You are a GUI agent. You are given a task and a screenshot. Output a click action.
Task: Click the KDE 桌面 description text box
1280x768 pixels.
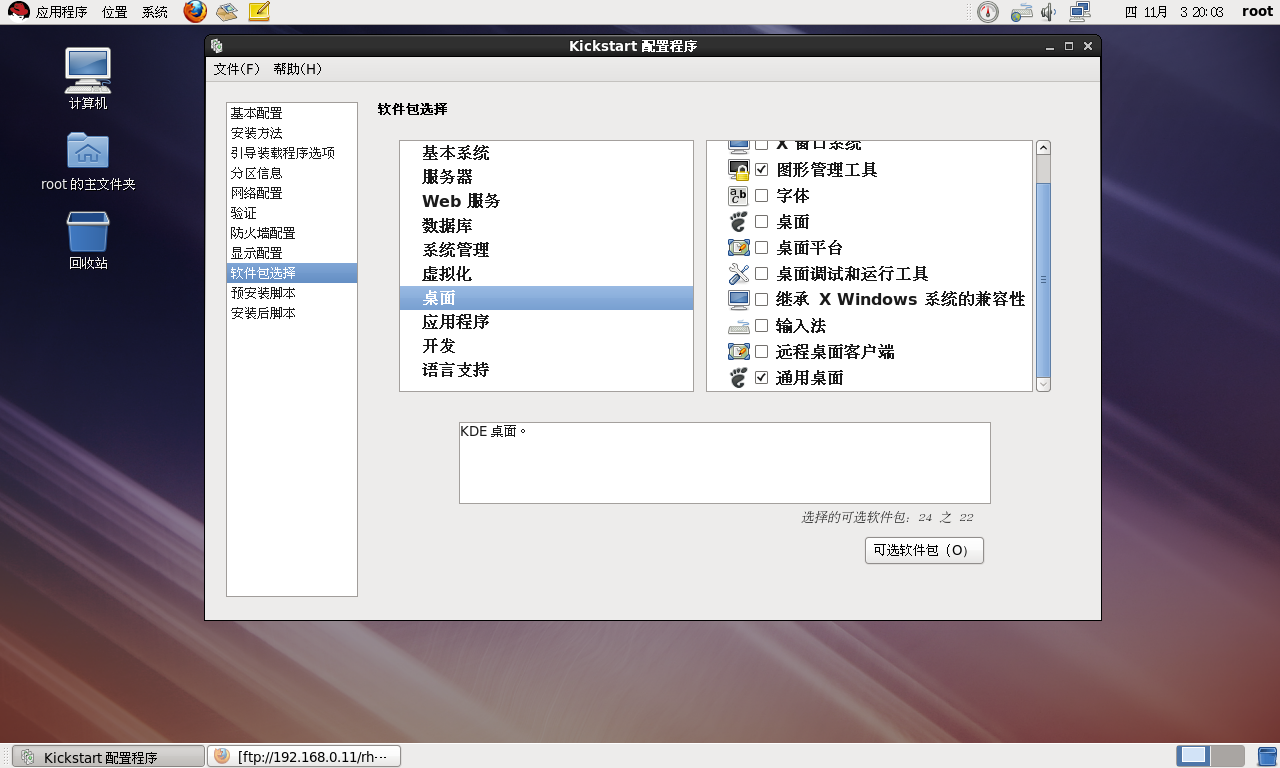(x=725, y=463)
